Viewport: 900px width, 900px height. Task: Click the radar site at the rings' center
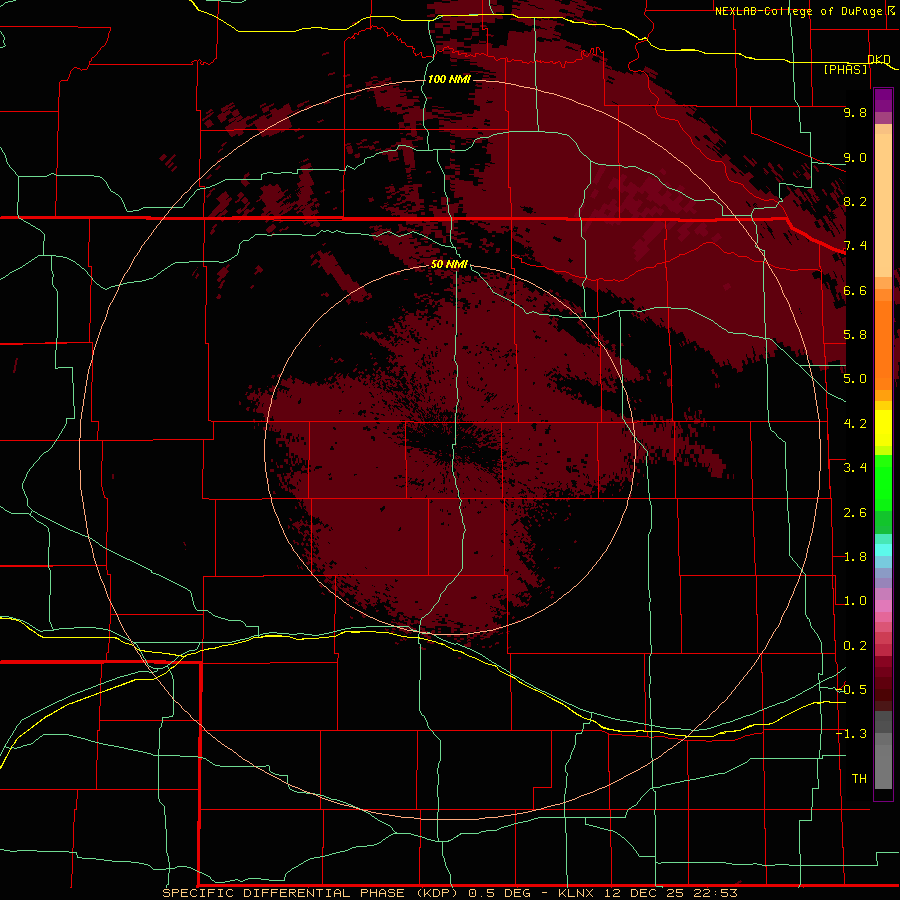[450, 451]
